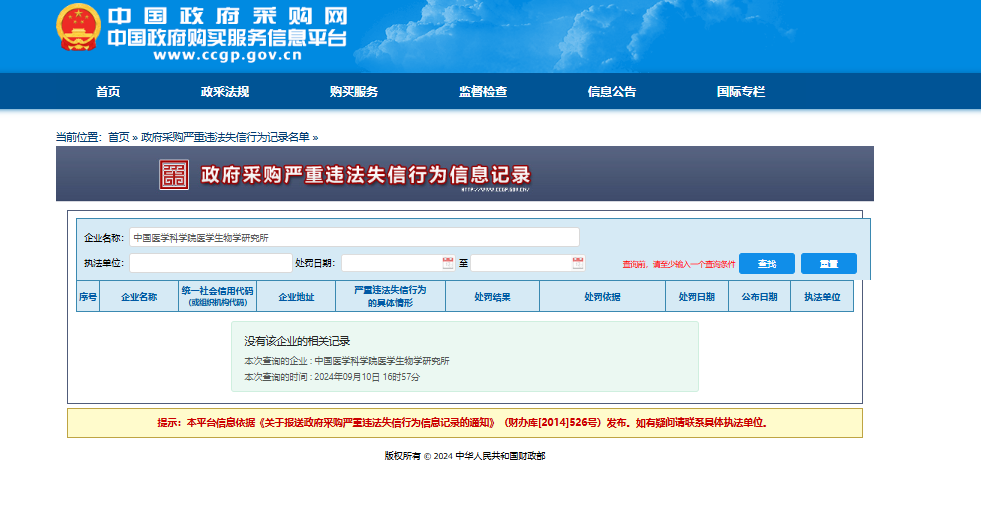Focus the 企业名称 input field
The width and height of the screenshot is (981, 511).
click(x=354, y=238)
